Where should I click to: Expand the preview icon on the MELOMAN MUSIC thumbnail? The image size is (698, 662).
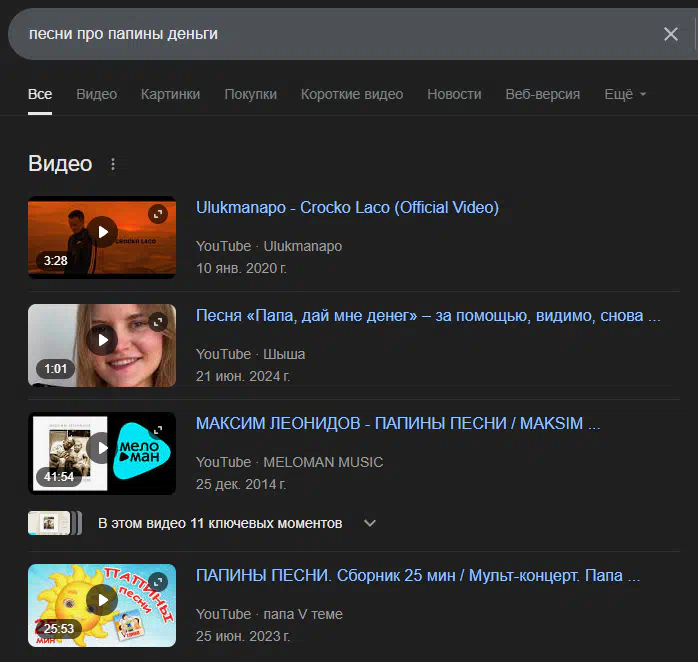[158, 430]
